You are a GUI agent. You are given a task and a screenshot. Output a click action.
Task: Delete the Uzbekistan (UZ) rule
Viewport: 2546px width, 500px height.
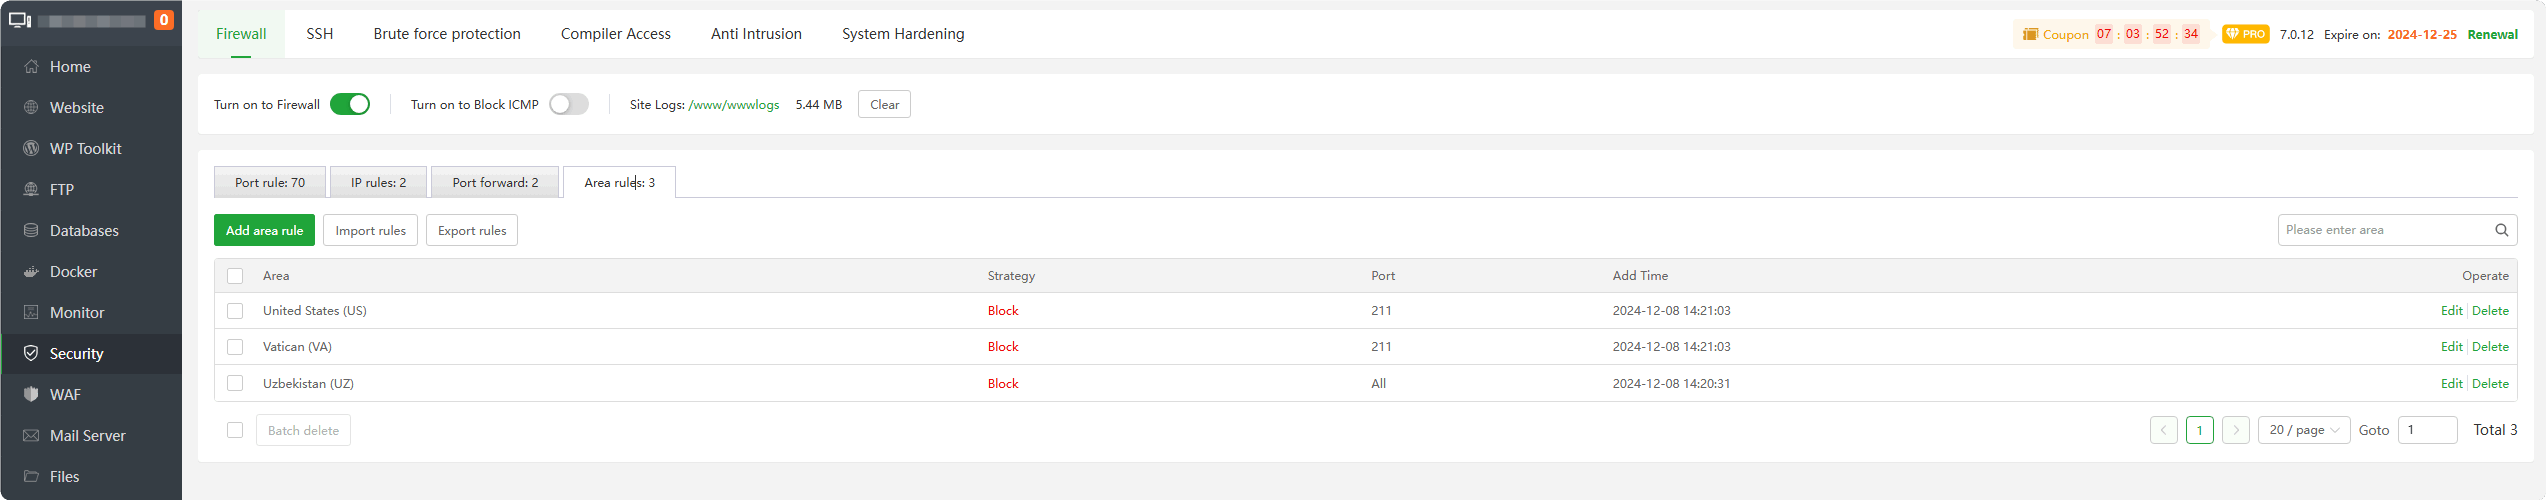point(2490,384)
